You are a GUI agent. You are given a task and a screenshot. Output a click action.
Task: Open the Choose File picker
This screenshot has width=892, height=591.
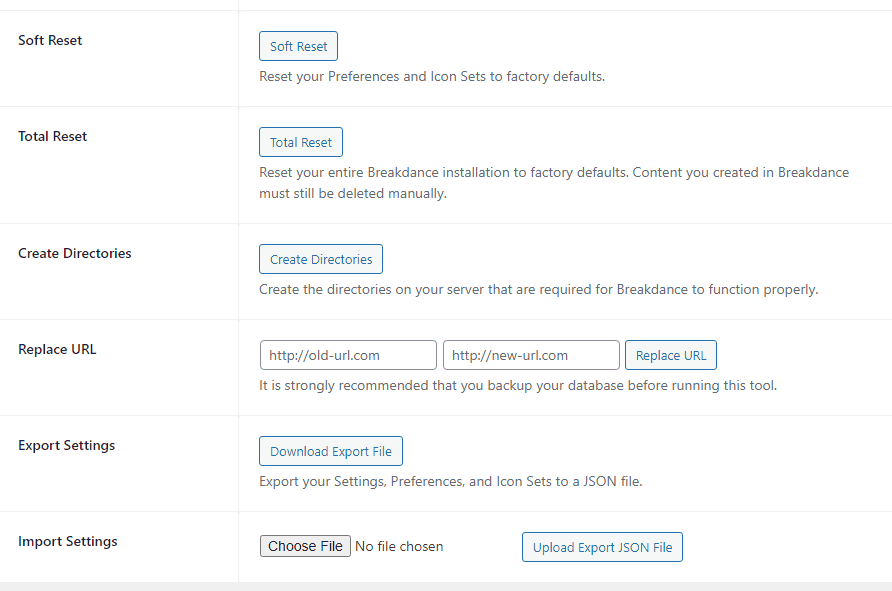click(x=305, y=546)
